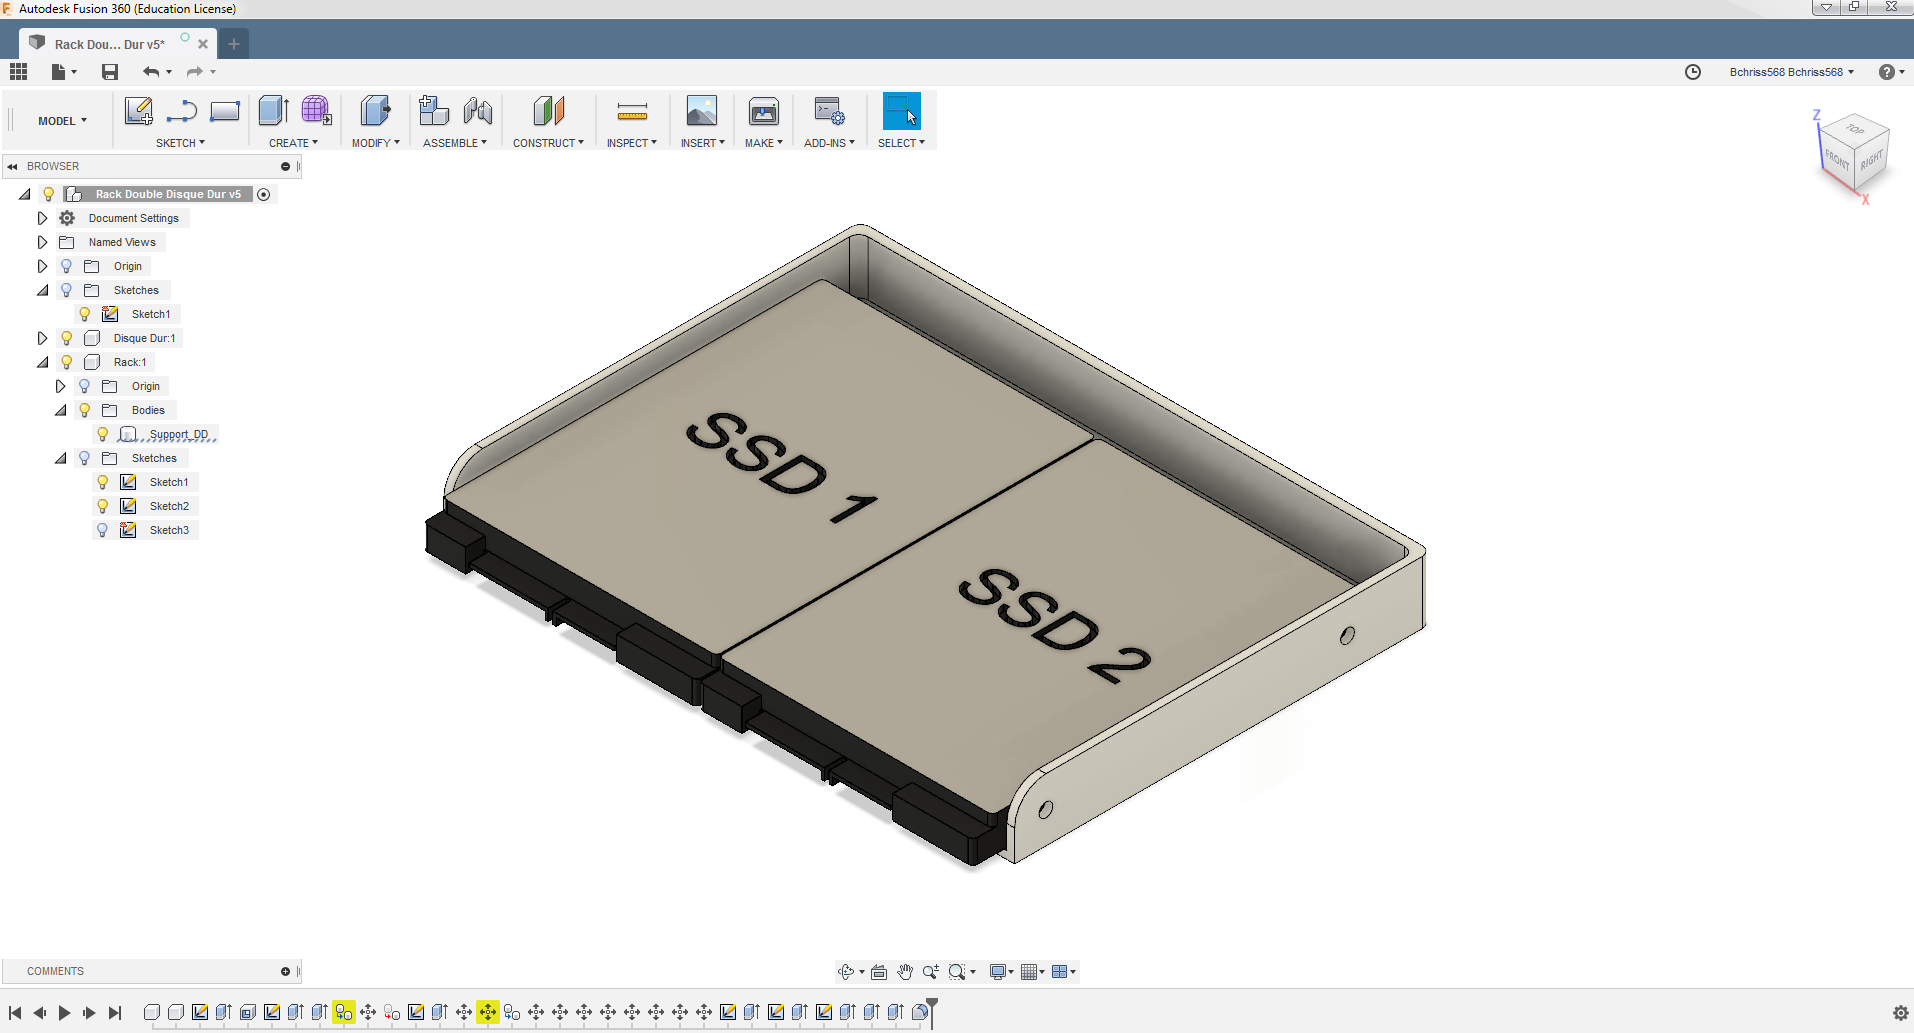Open Bchriss568 account menu

pyautogui.click(x=1791, y=72)
